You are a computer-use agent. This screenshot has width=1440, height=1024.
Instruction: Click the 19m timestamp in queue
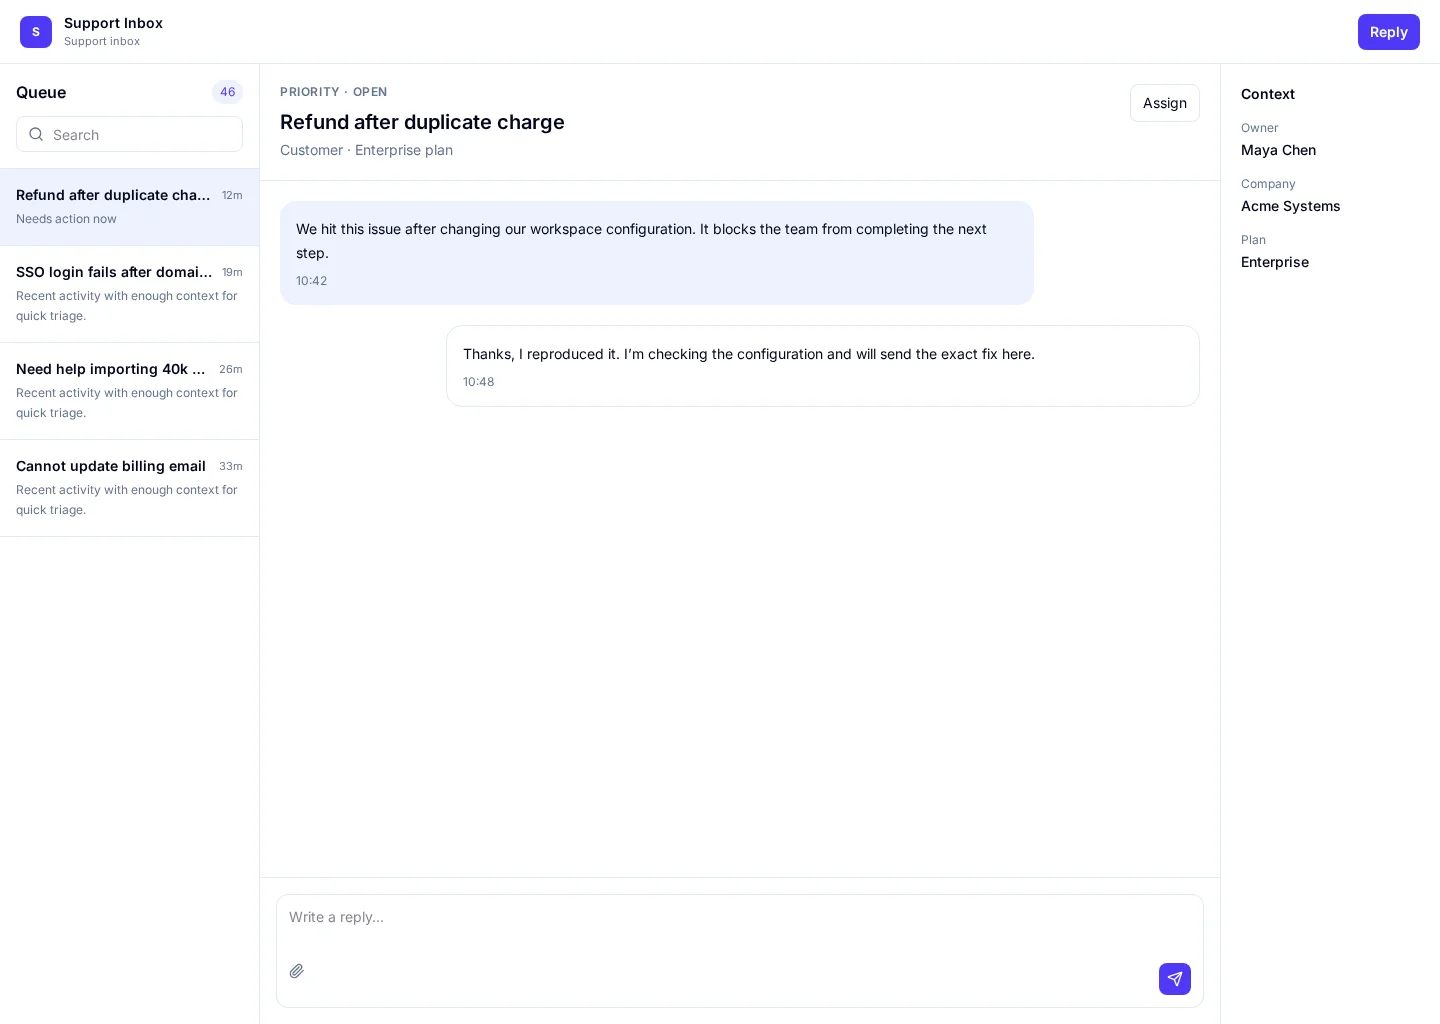pos(232,272)
